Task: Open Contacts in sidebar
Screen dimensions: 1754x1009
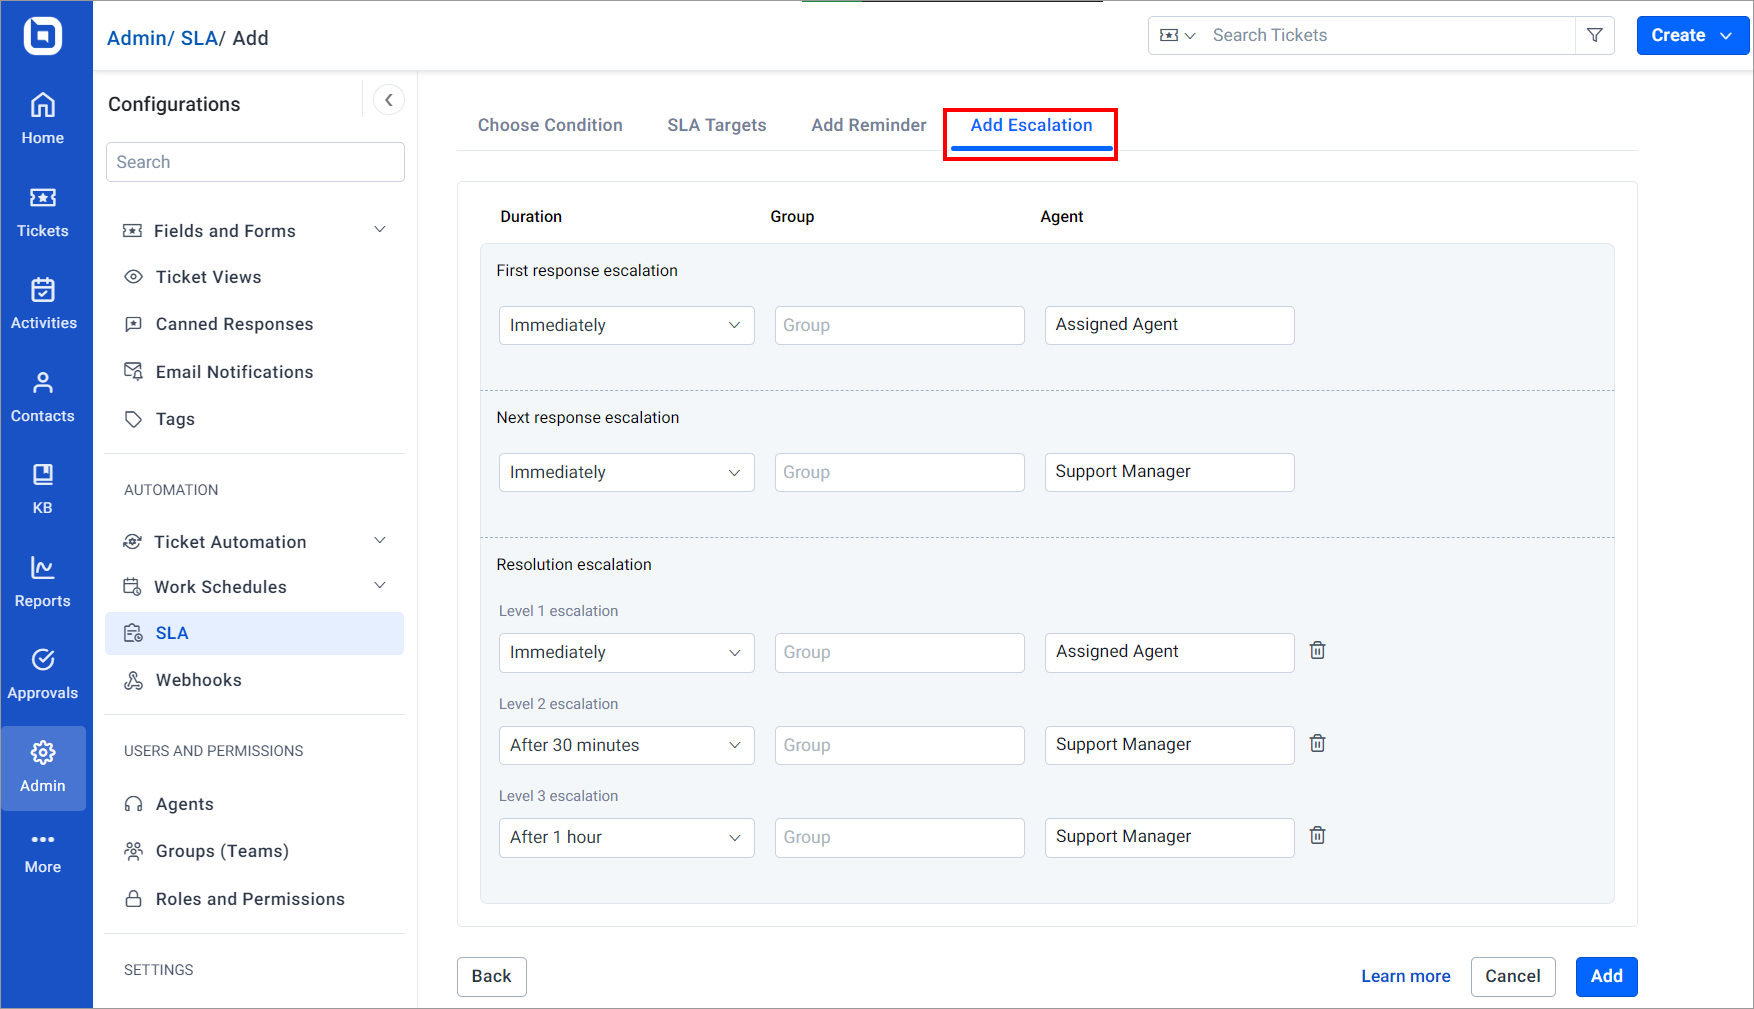Action: pyautogui.click(x=43, y=397)
